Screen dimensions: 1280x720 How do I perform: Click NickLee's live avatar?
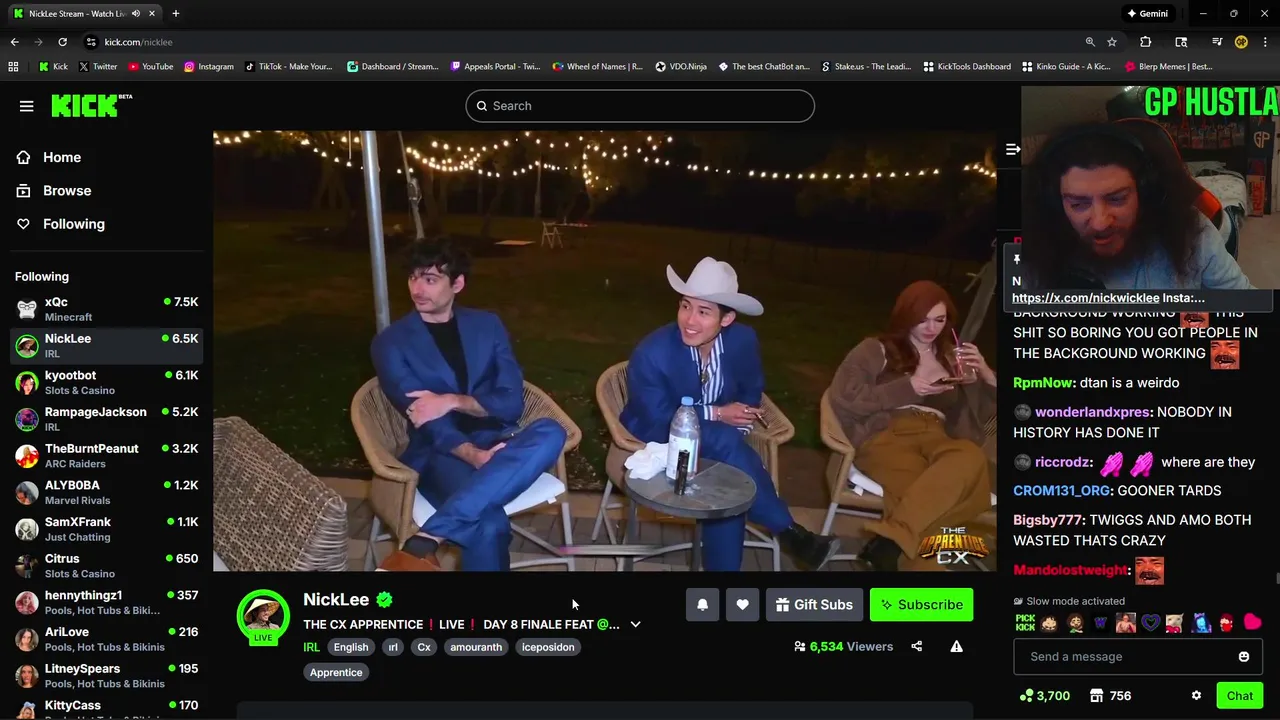click(263, 616)
